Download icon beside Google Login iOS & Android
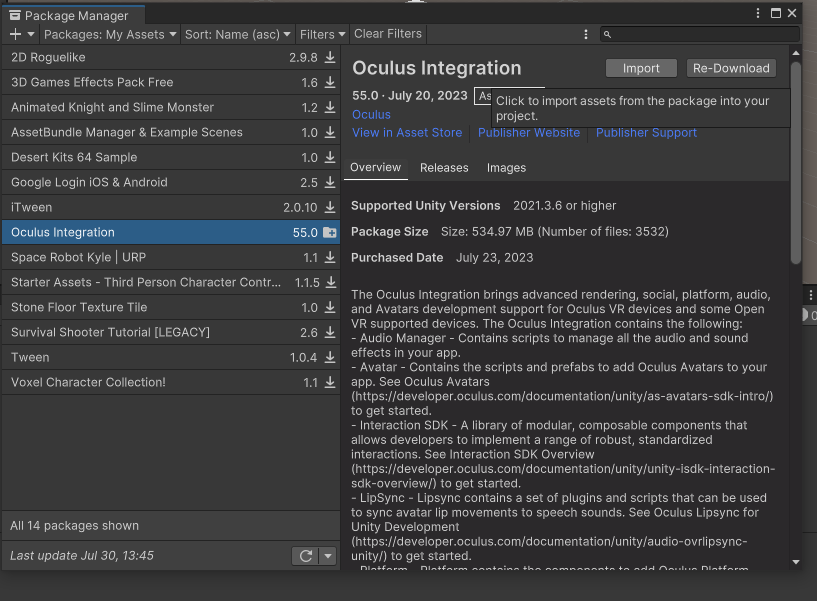 [x=330, y=182]
